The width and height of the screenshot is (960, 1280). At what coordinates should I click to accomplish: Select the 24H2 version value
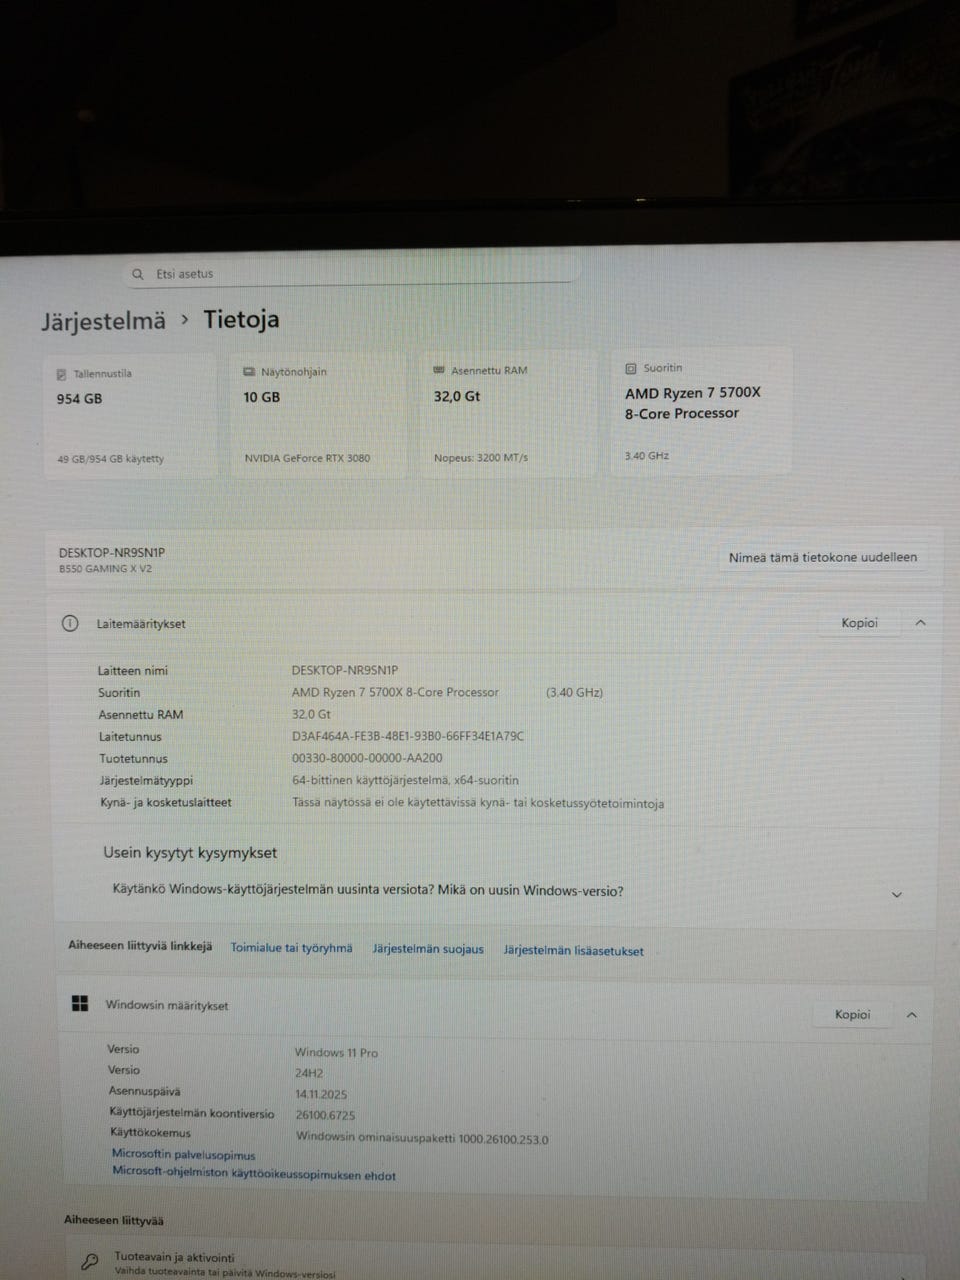click(x=309, y=1073)
